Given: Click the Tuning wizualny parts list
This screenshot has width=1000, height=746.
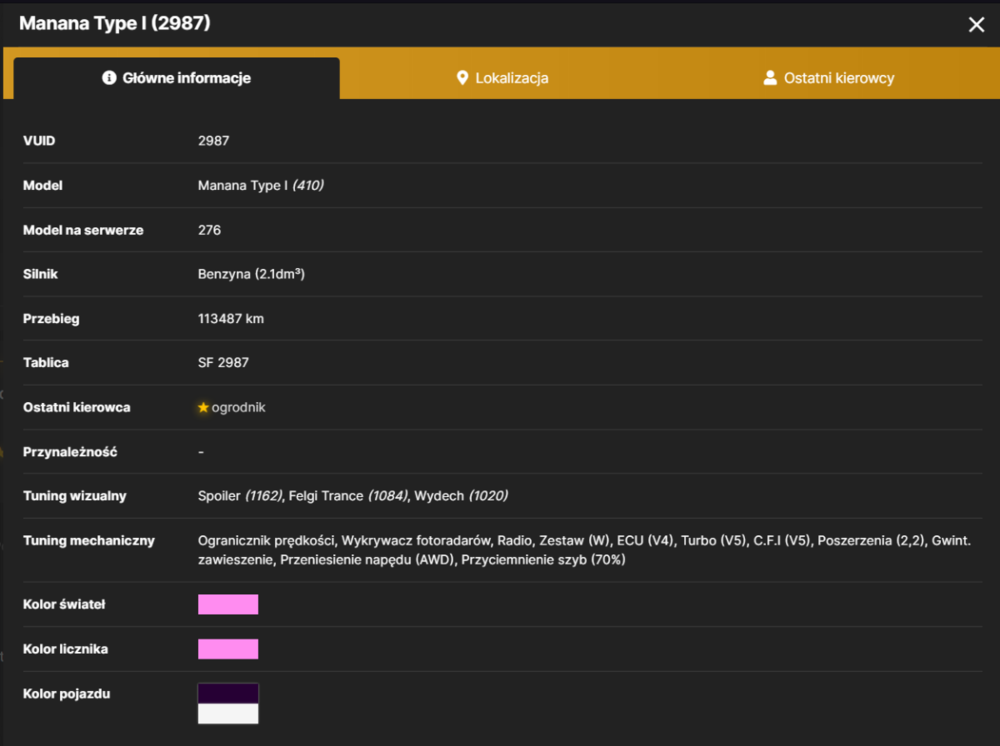Looking at the screenshot, I should pyautogui.click(x=353, y=496).
